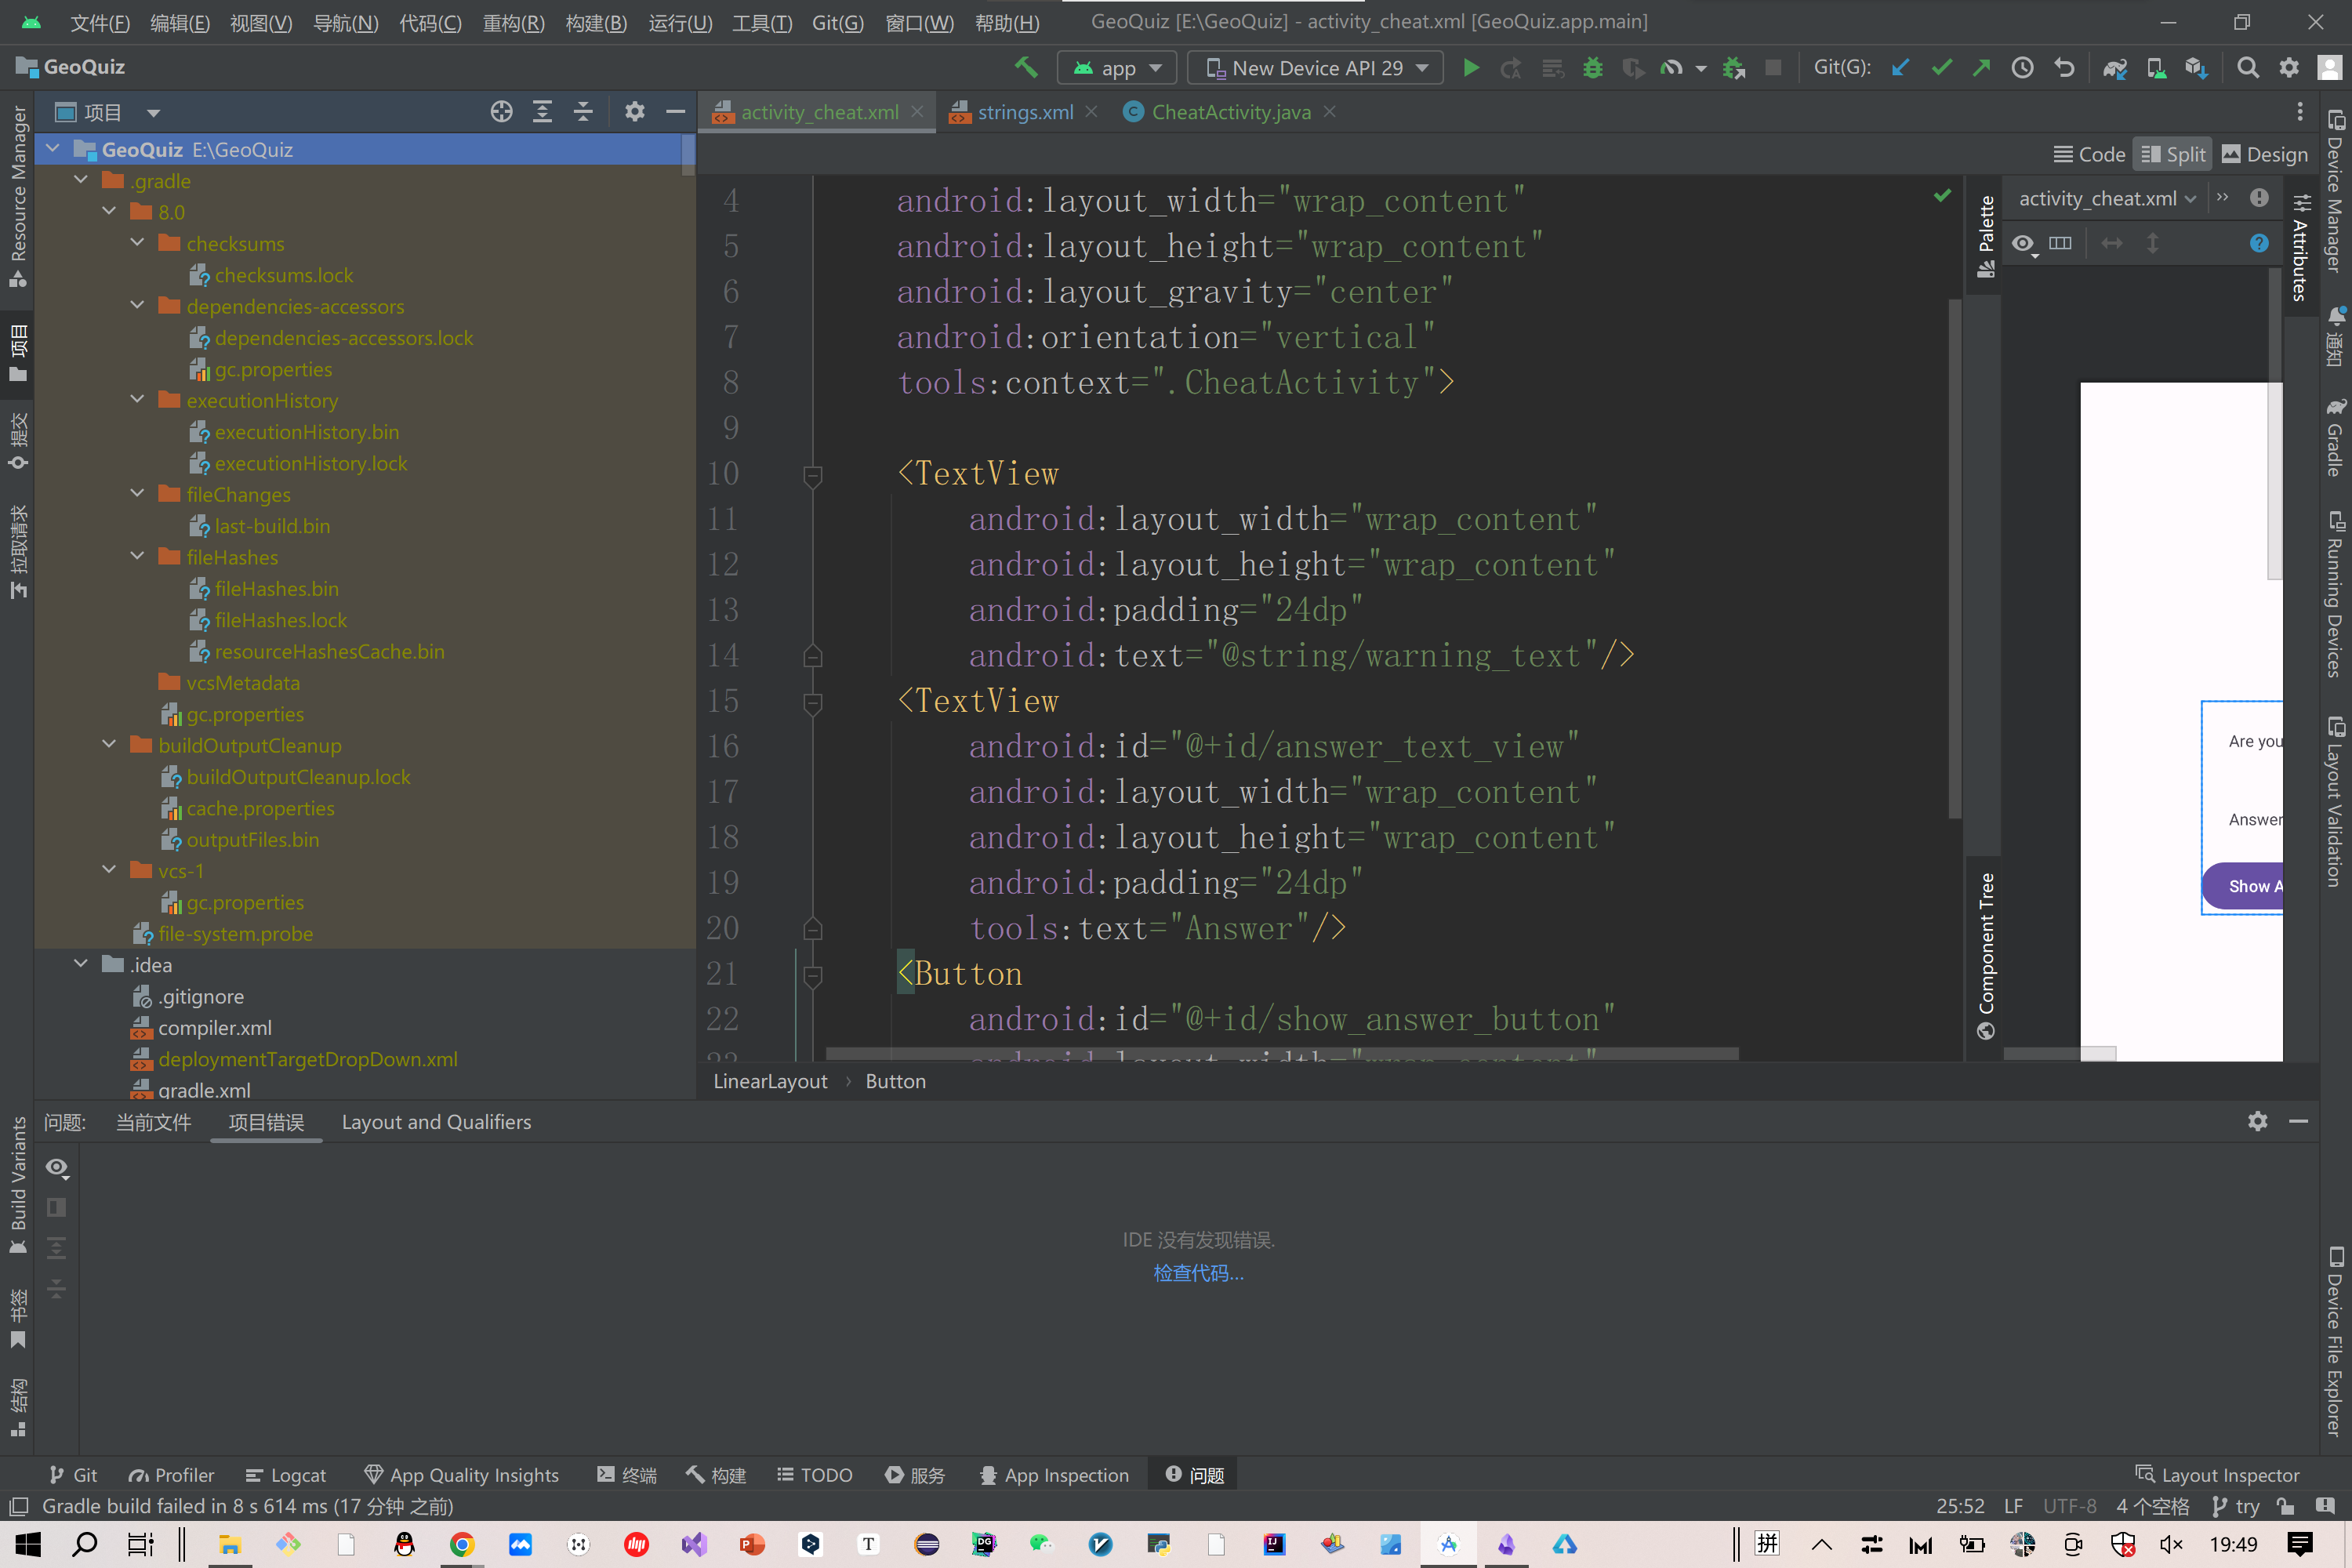The width and height of the screenshot is (2352, 1568).
Task: Open Chrome from the Windows taskbar
Action: [x=461, y=1545]
